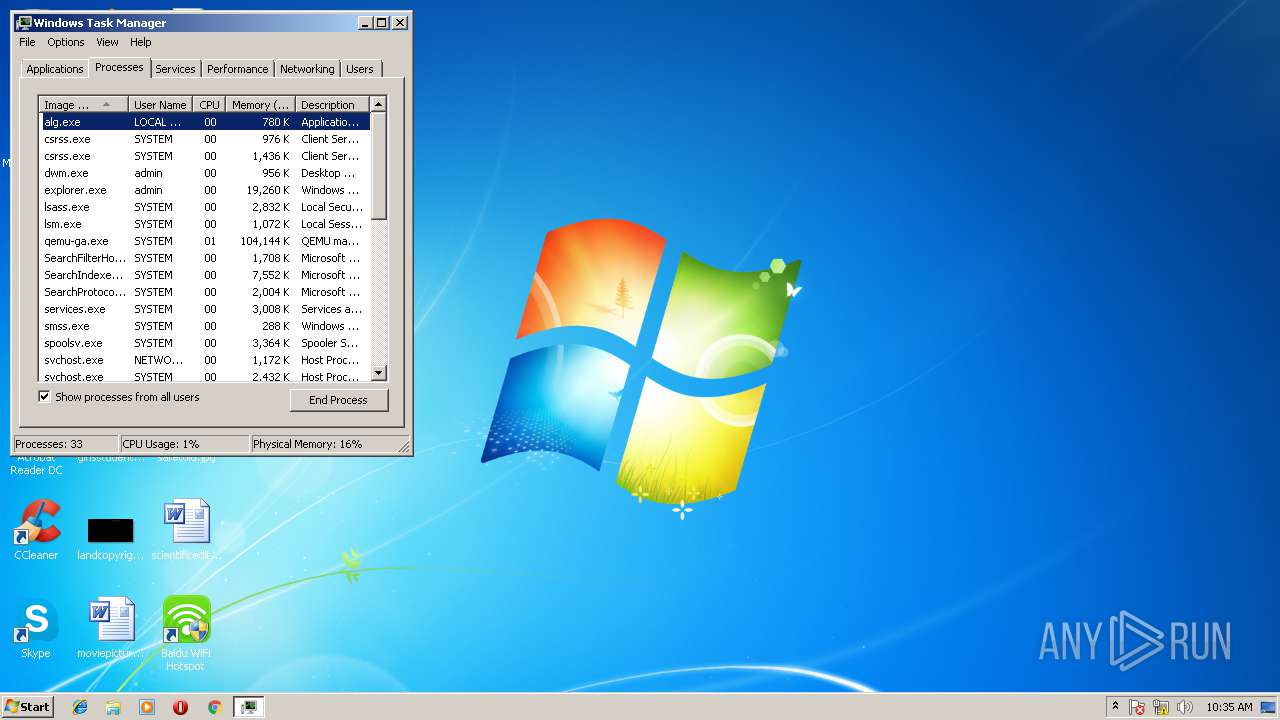
Task: Open the View menu
Action: click(x=107, y=42)
